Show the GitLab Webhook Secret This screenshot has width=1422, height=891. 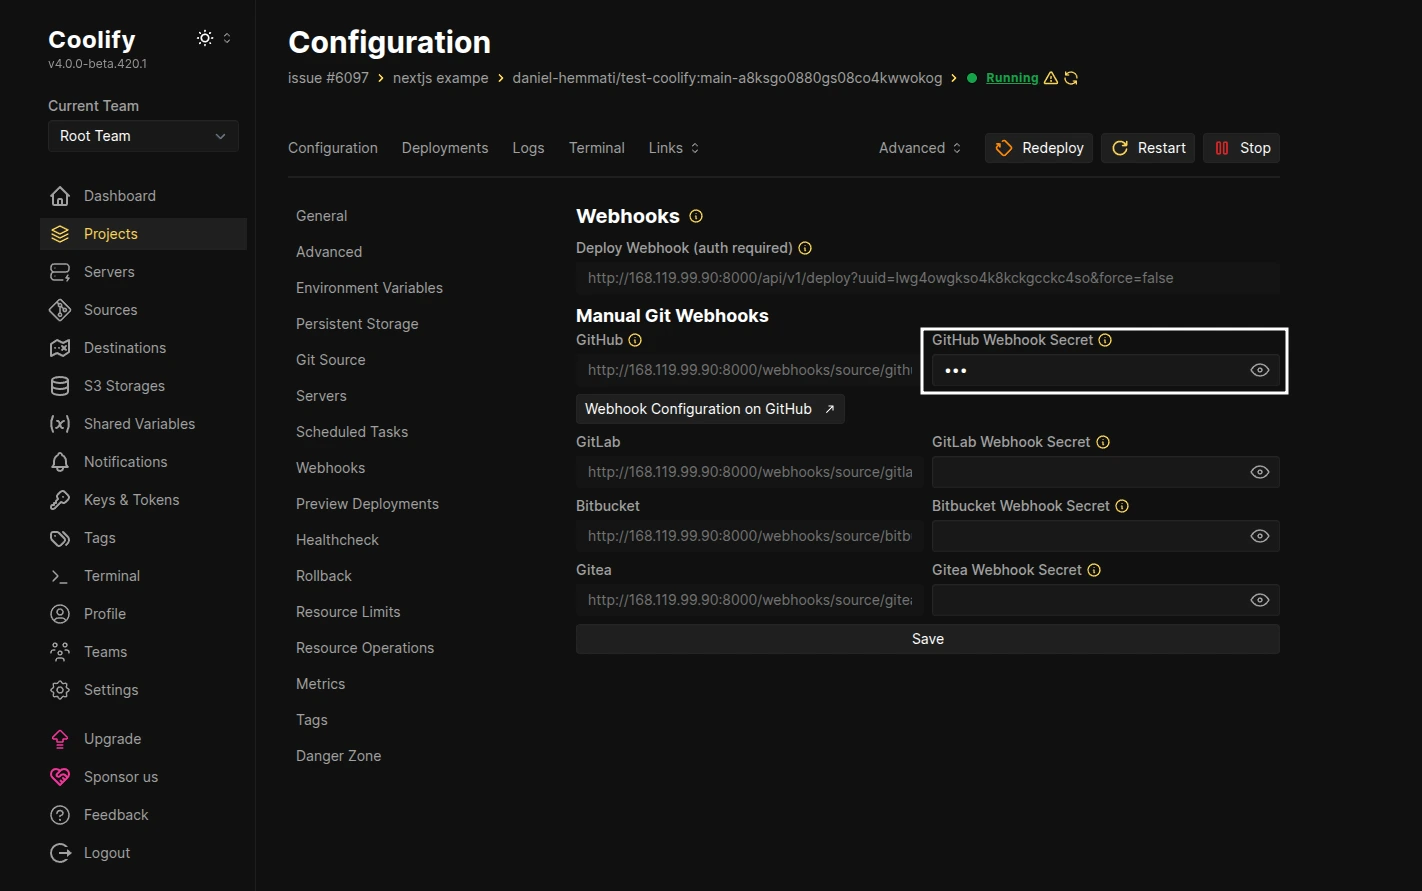1259,471
